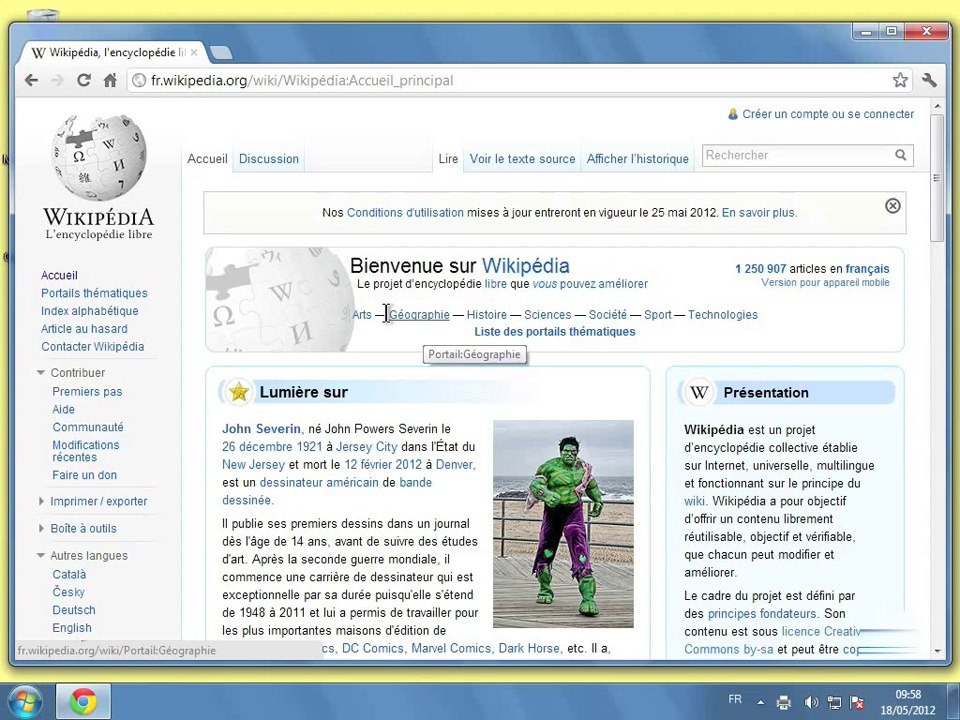Screen dimensions: 960x720
Task: Open the Géographie portal link
Action: point(419,315)
